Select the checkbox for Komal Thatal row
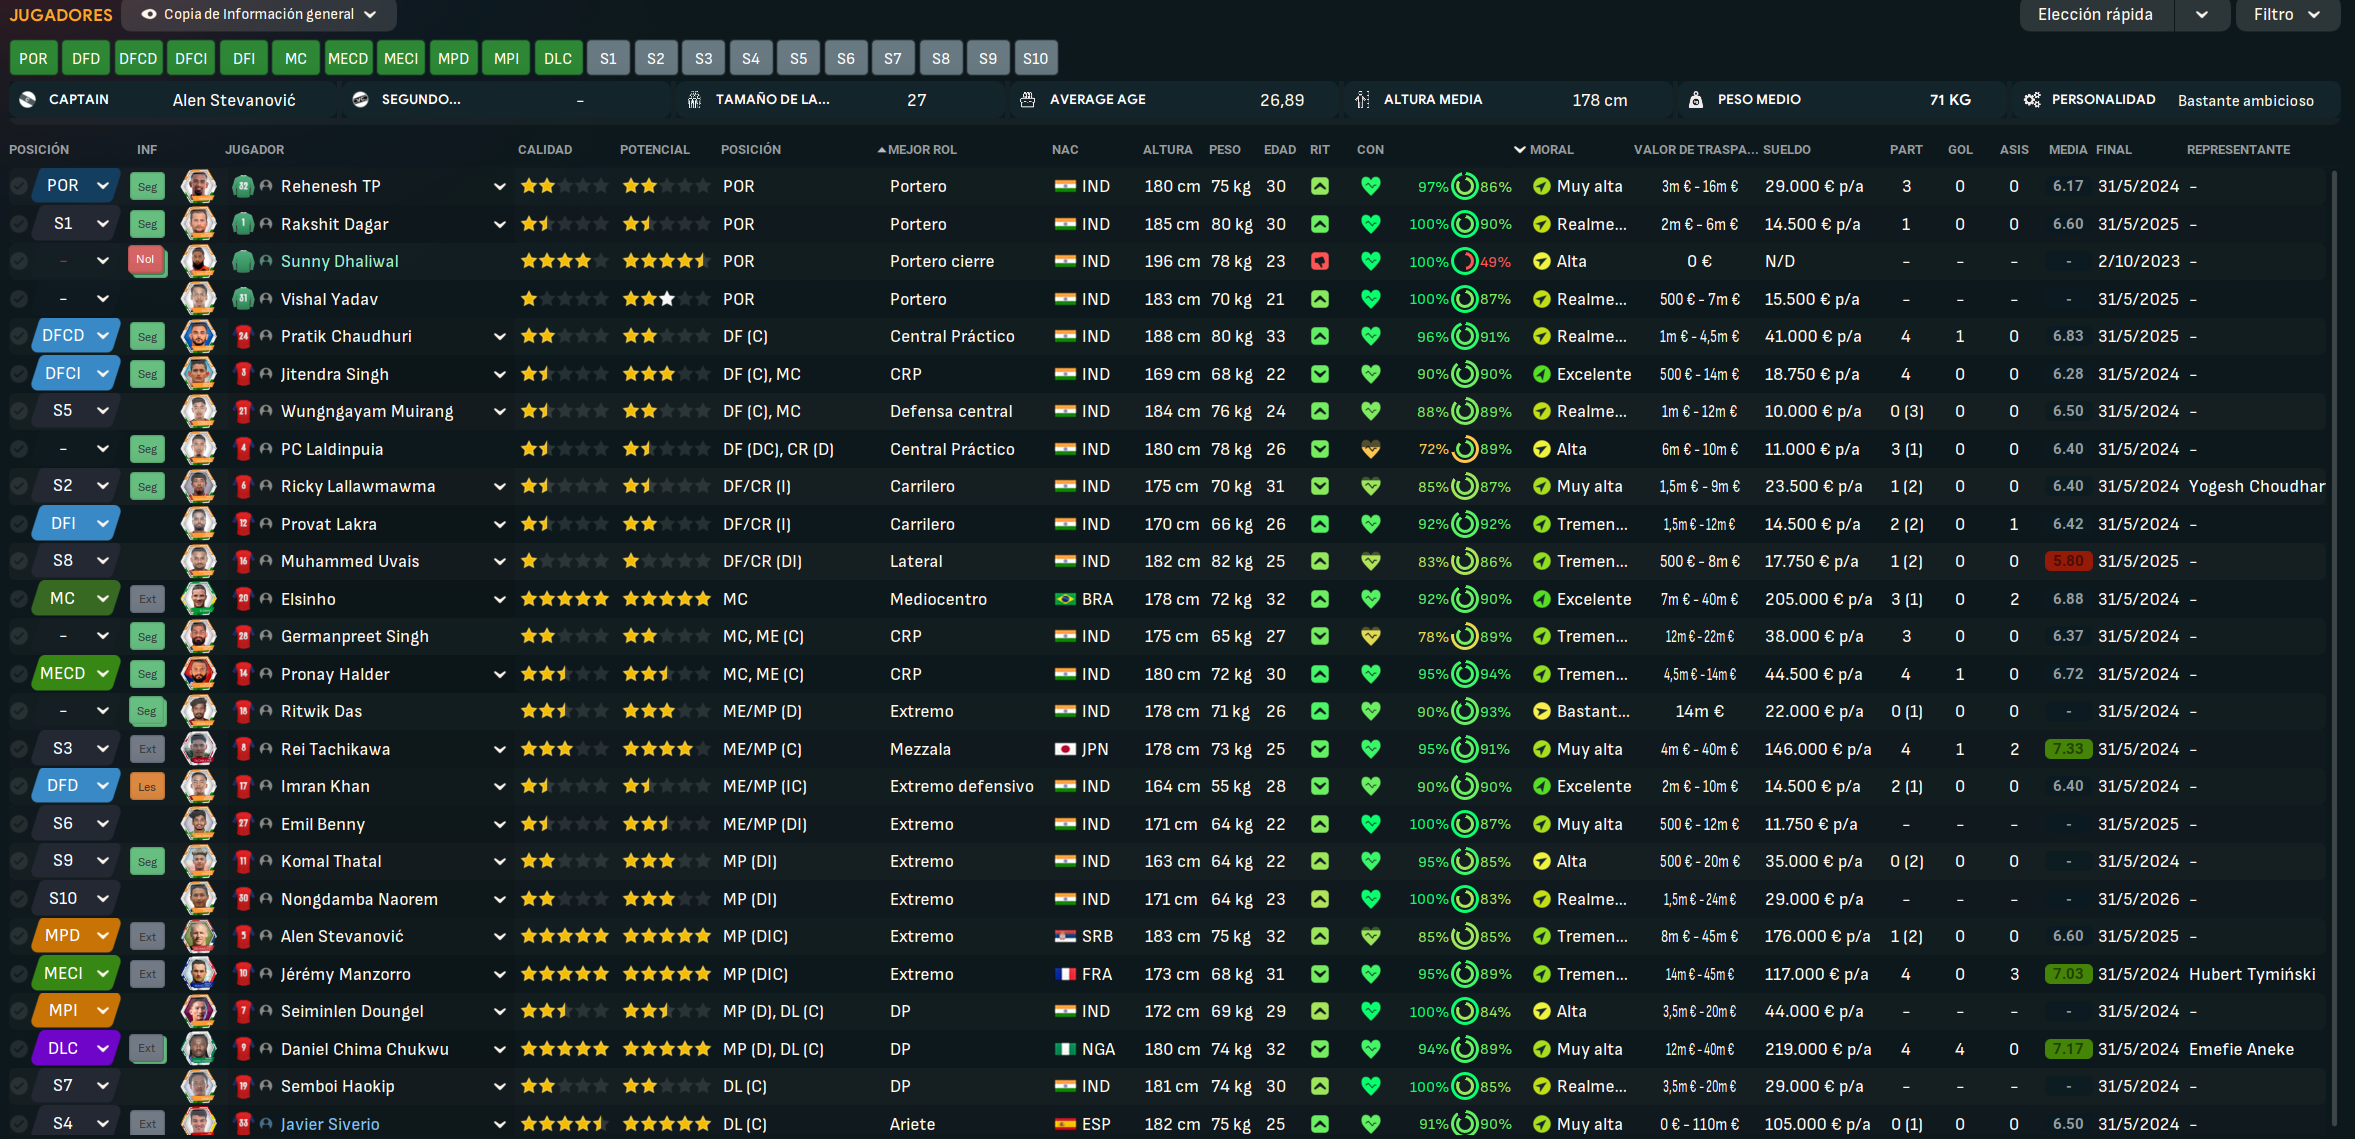This screenshot has height=1139, width=2355. 19,862
